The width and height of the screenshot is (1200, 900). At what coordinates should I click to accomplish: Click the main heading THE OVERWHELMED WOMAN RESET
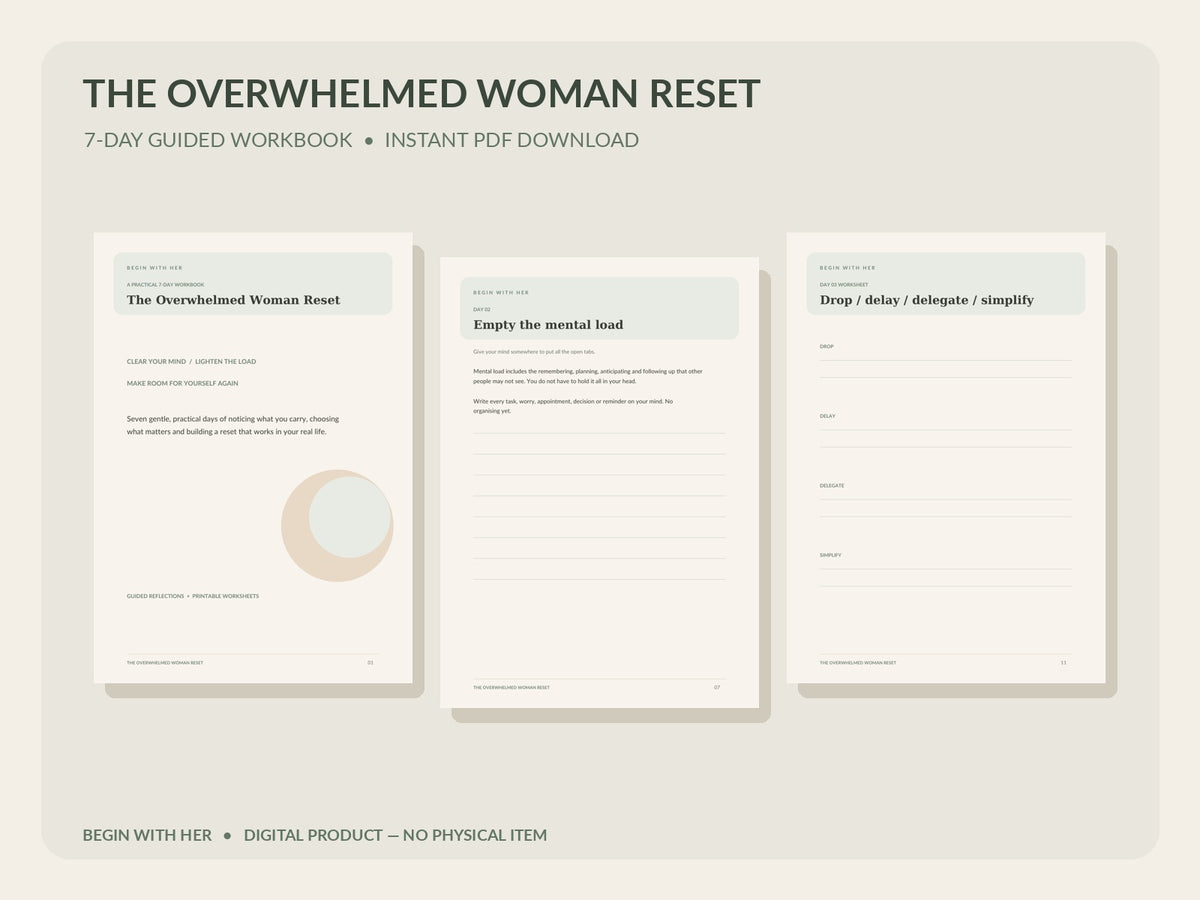tap(421, 93)
